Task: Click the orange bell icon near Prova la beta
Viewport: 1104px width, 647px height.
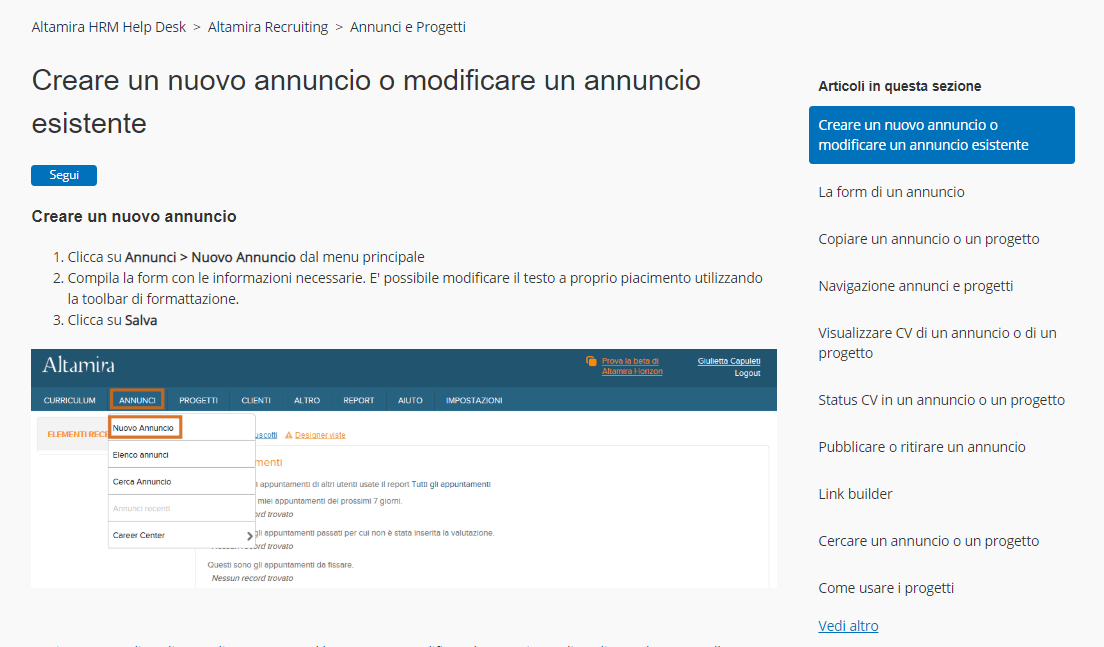Action: pyautogui.click(x=590, y=362)
